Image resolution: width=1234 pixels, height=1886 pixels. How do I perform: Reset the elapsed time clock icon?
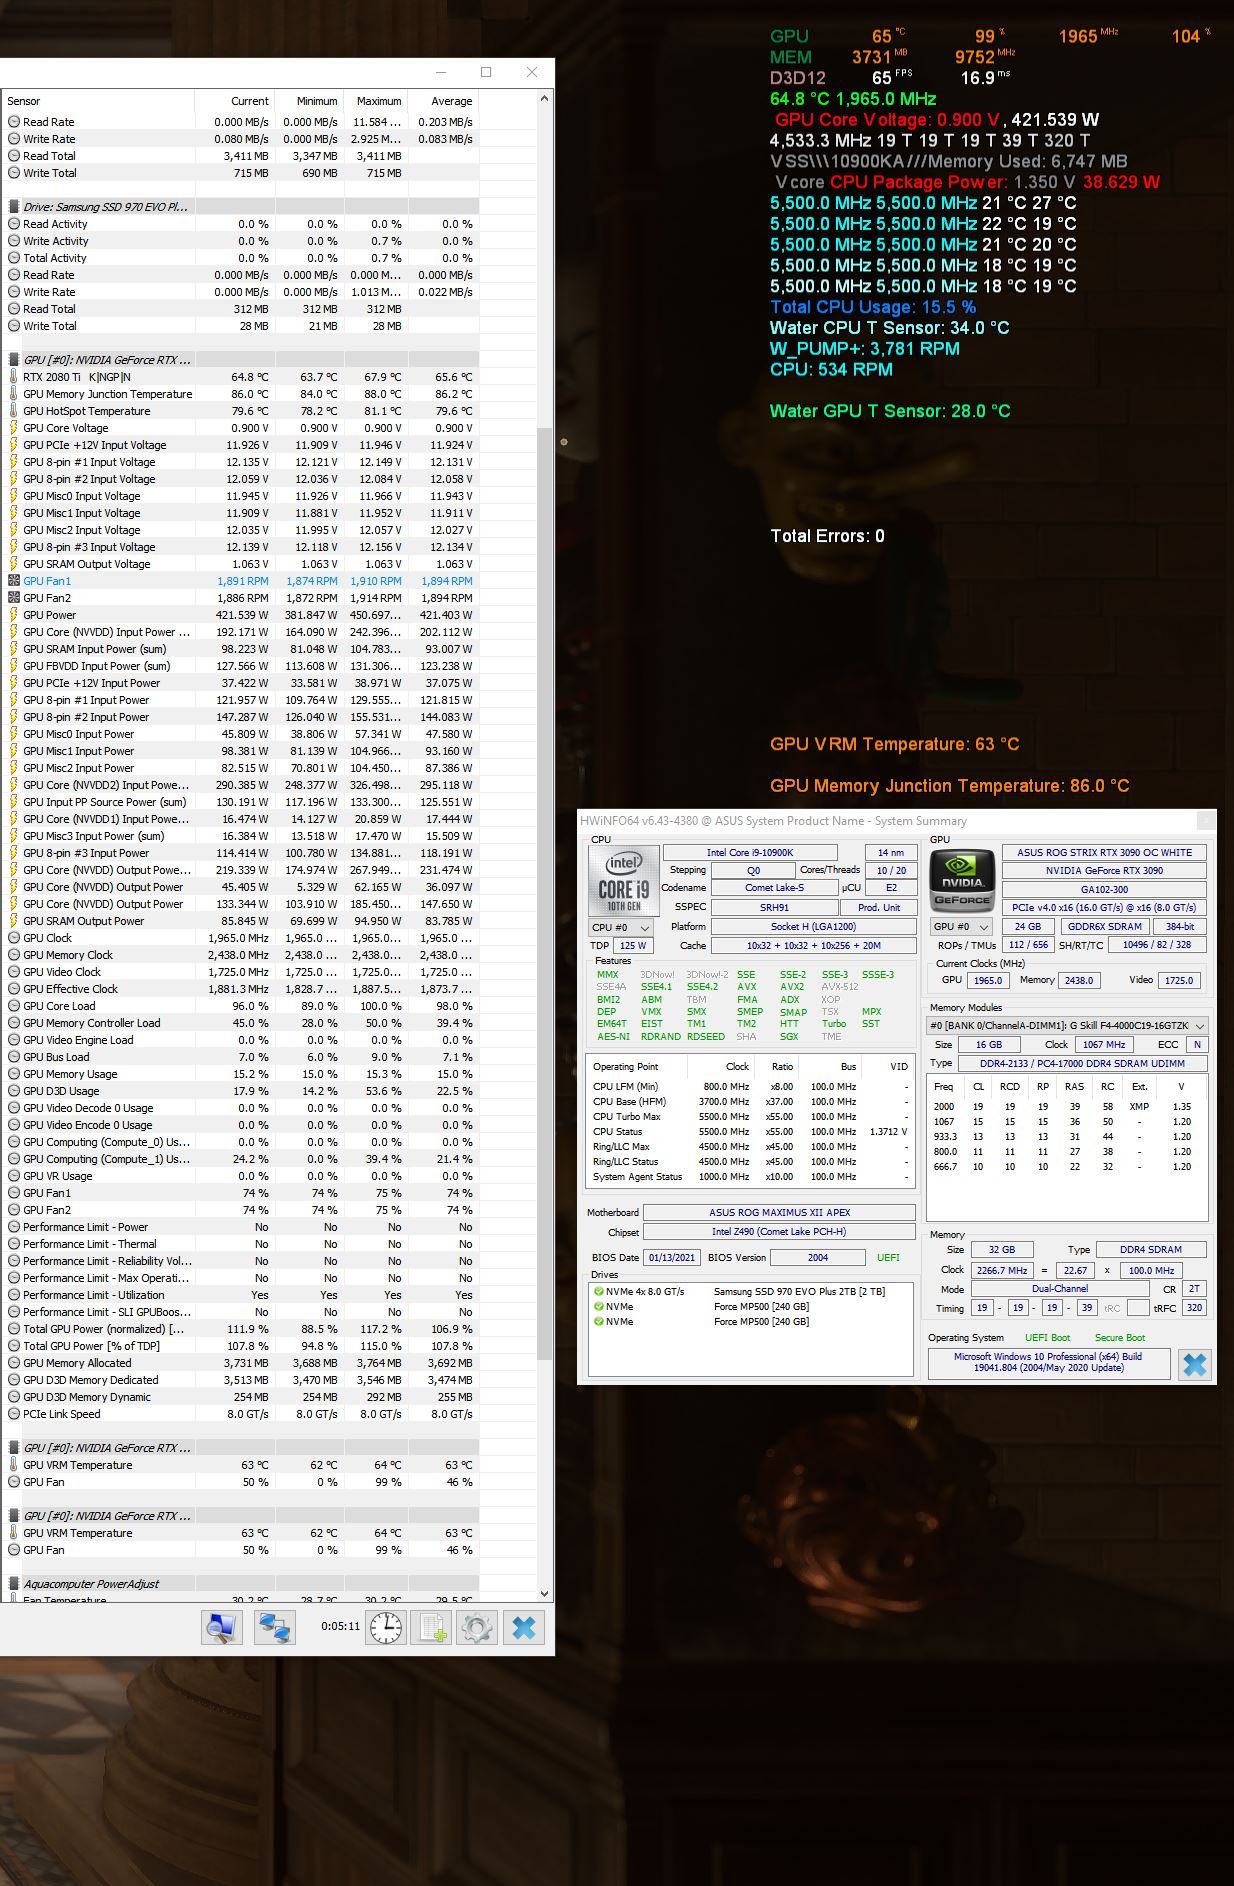click(385, 1628)
